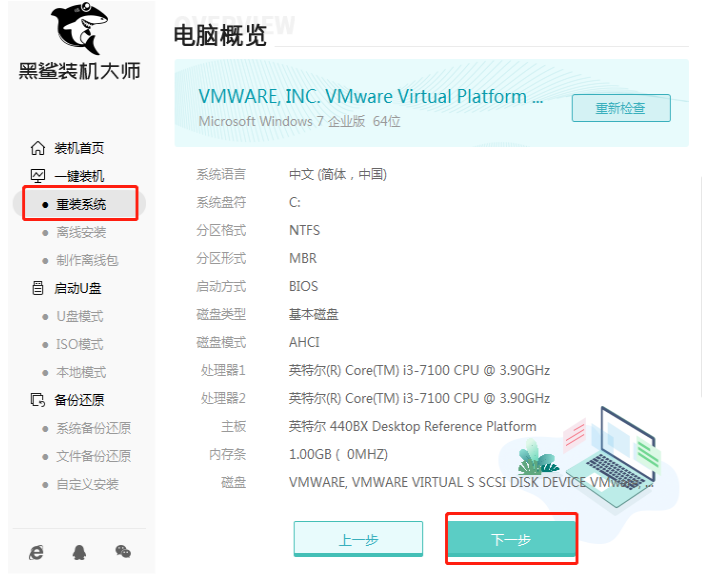Click the 上一步 button

point(358,540)
